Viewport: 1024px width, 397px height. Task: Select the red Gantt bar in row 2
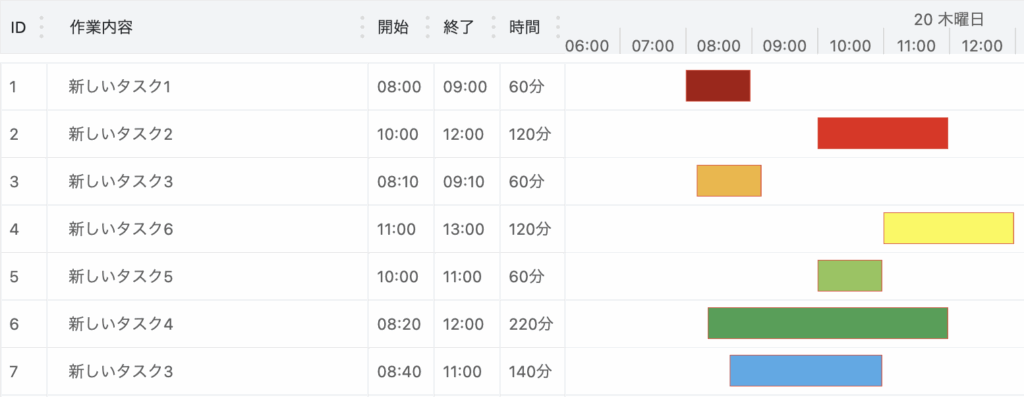(x=882, y=133)
